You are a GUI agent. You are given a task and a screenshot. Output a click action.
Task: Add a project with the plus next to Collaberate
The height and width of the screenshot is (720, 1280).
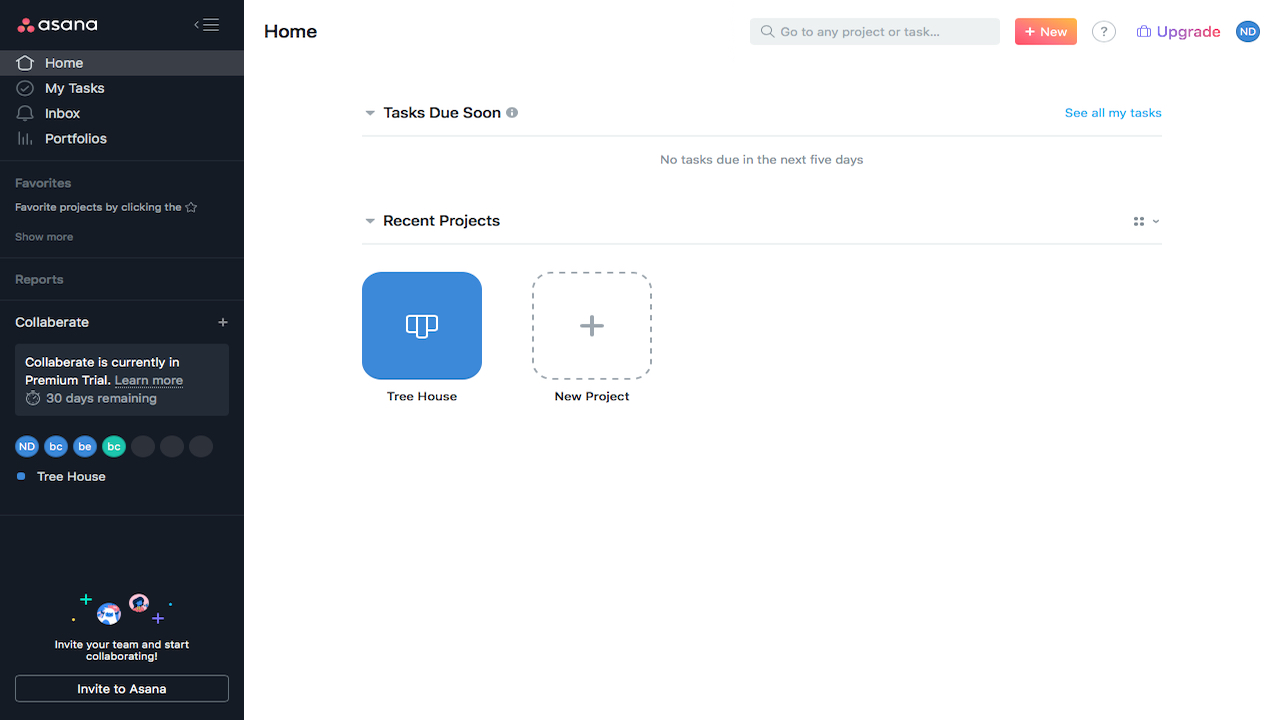click(x=223, y=322)
